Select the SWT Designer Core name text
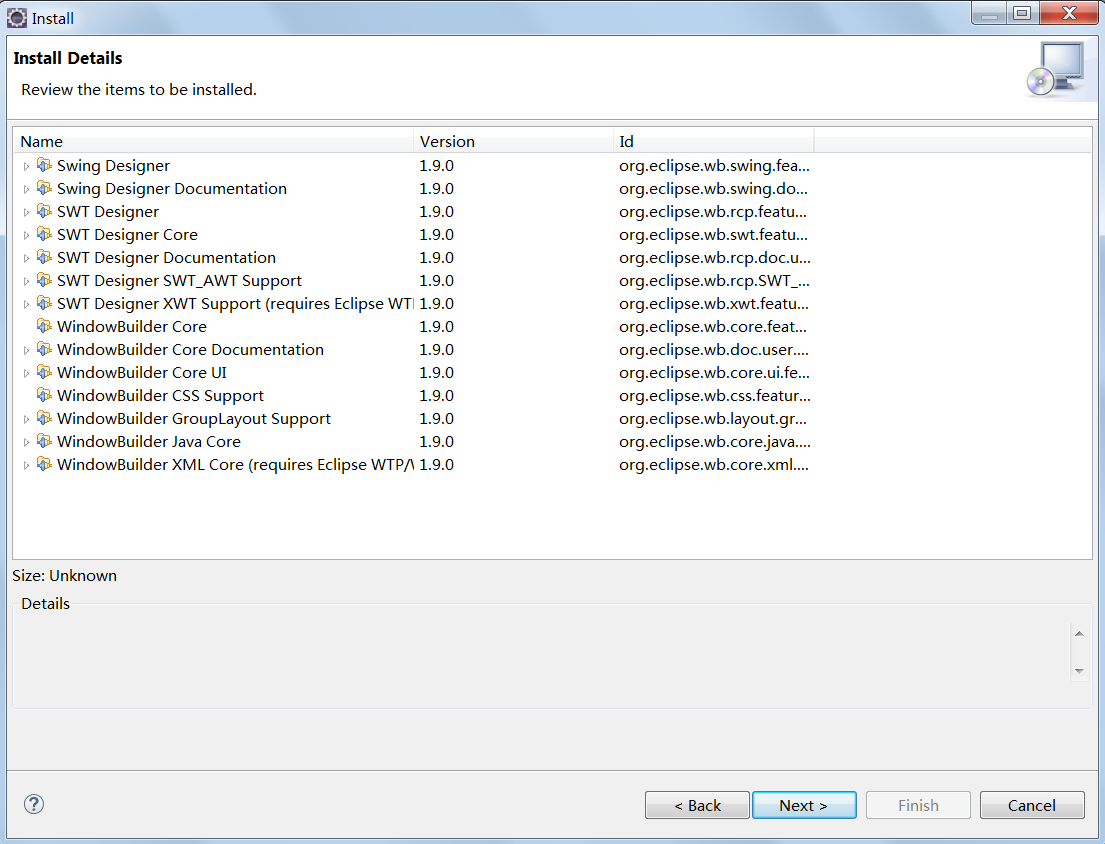The image size is (1105, 844). point(127,235)
